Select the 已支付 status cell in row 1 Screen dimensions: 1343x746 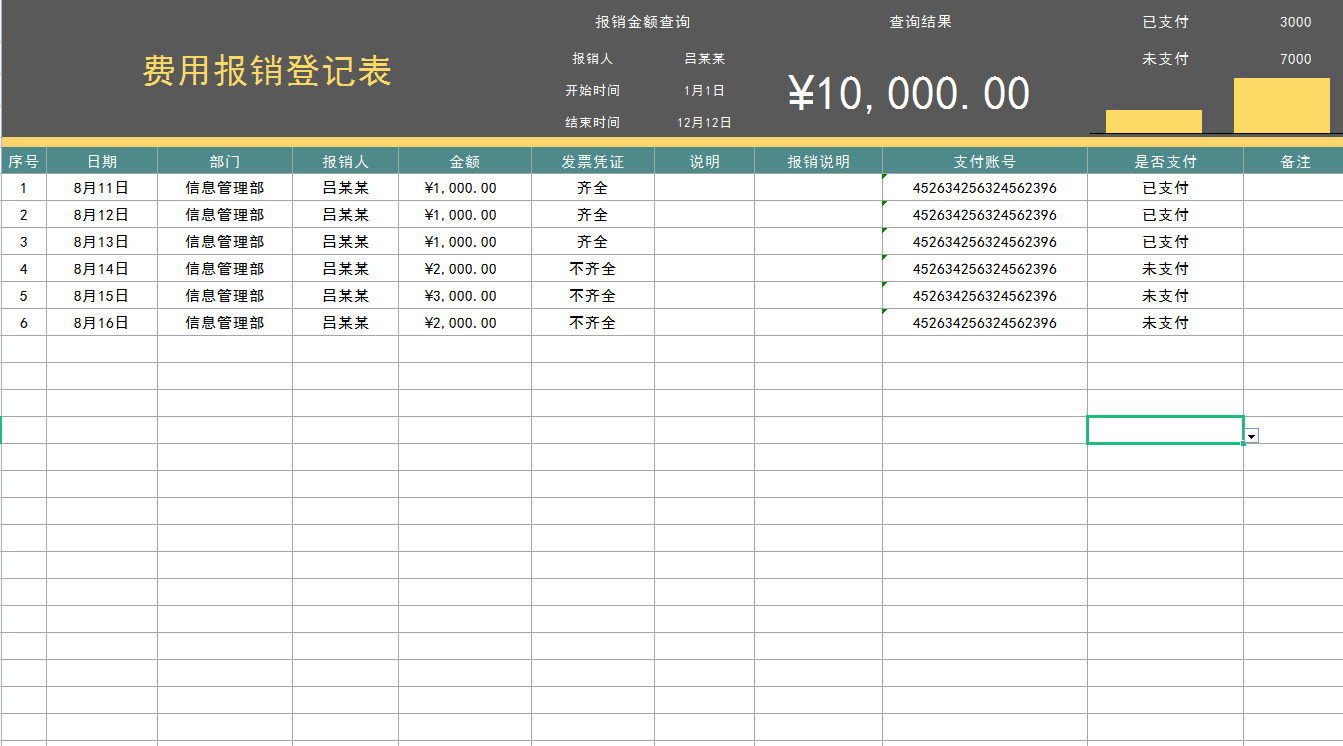coord(1165,187)
